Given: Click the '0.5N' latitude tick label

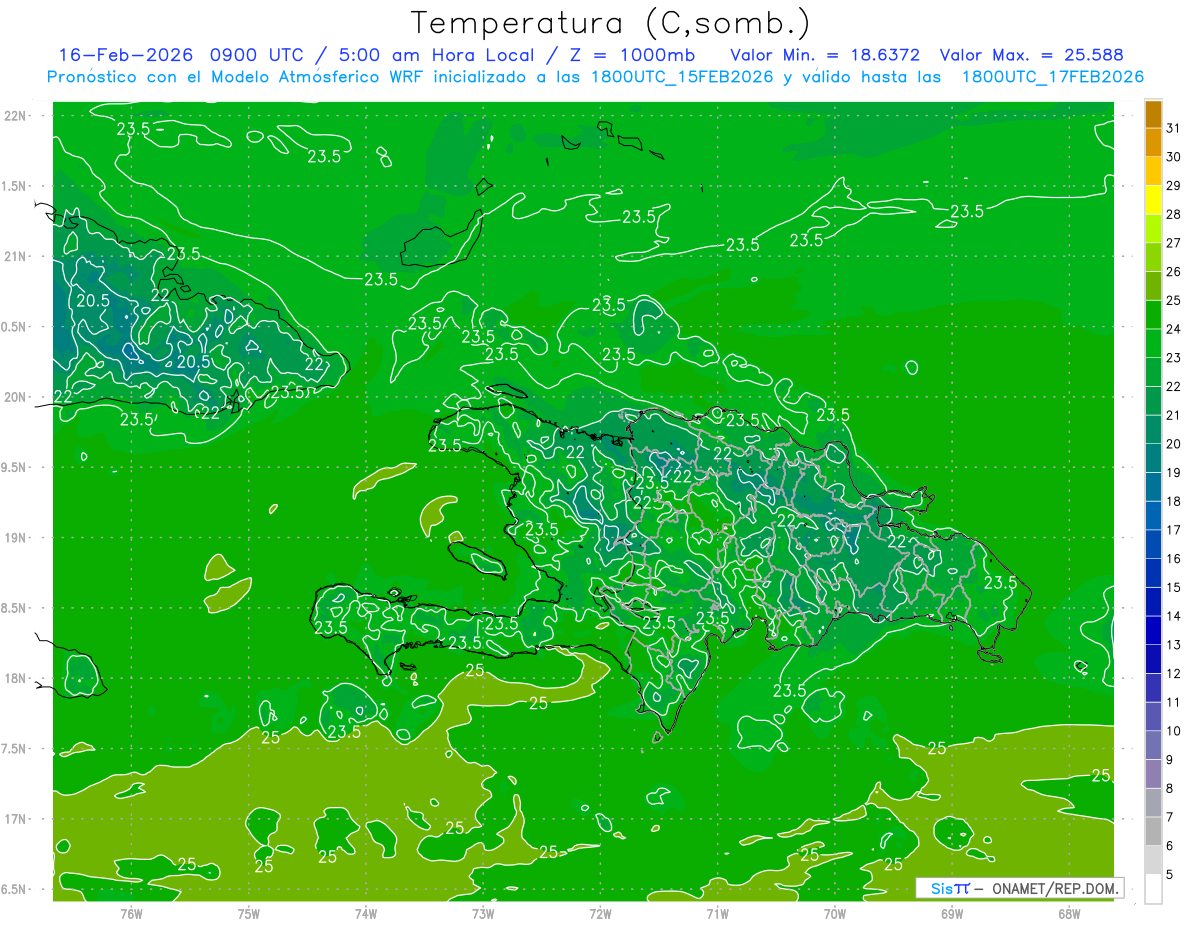Looking at the screenshot, I should click(14, 328).
